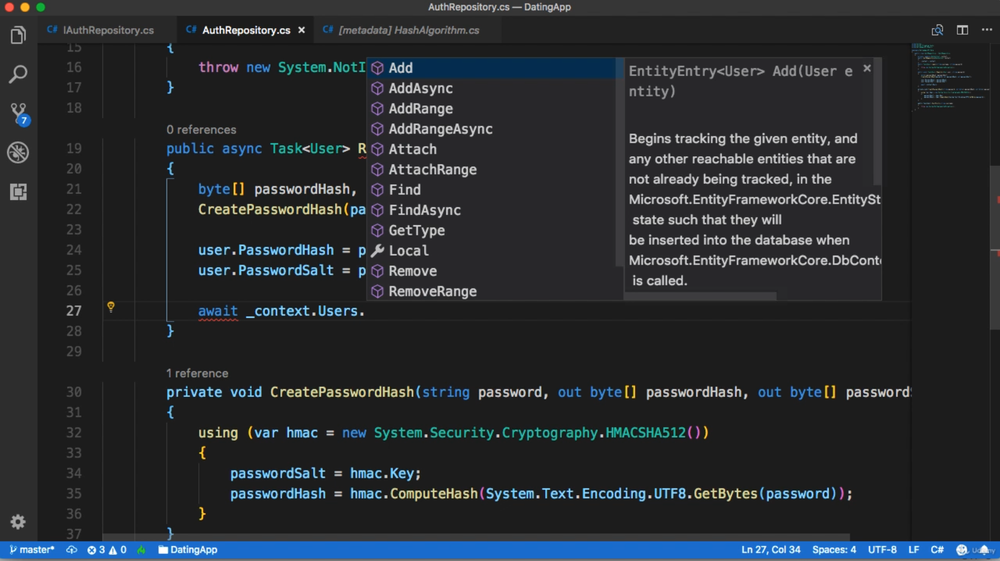Change the C# language mode selector
This screenshot has height=561, width=1000.
937,550
